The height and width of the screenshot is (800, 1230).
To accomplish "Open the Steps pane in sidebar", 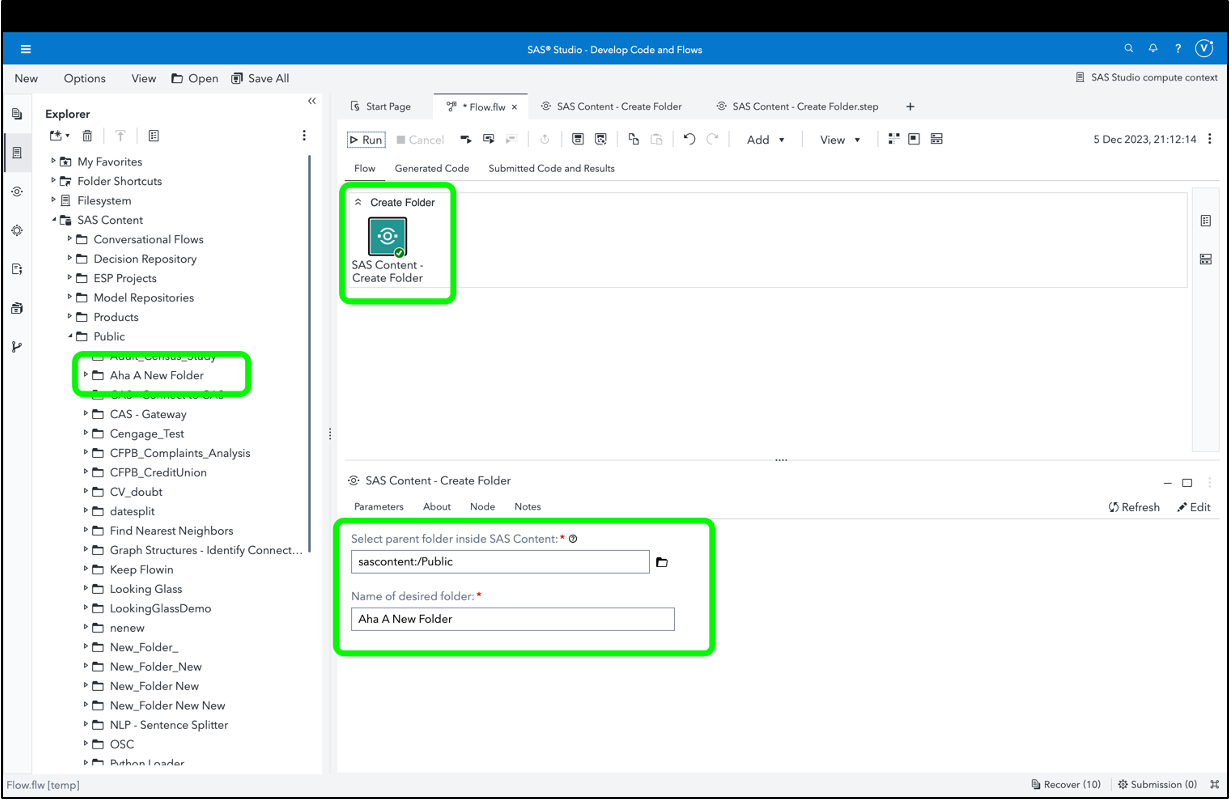I will point(17,191).
